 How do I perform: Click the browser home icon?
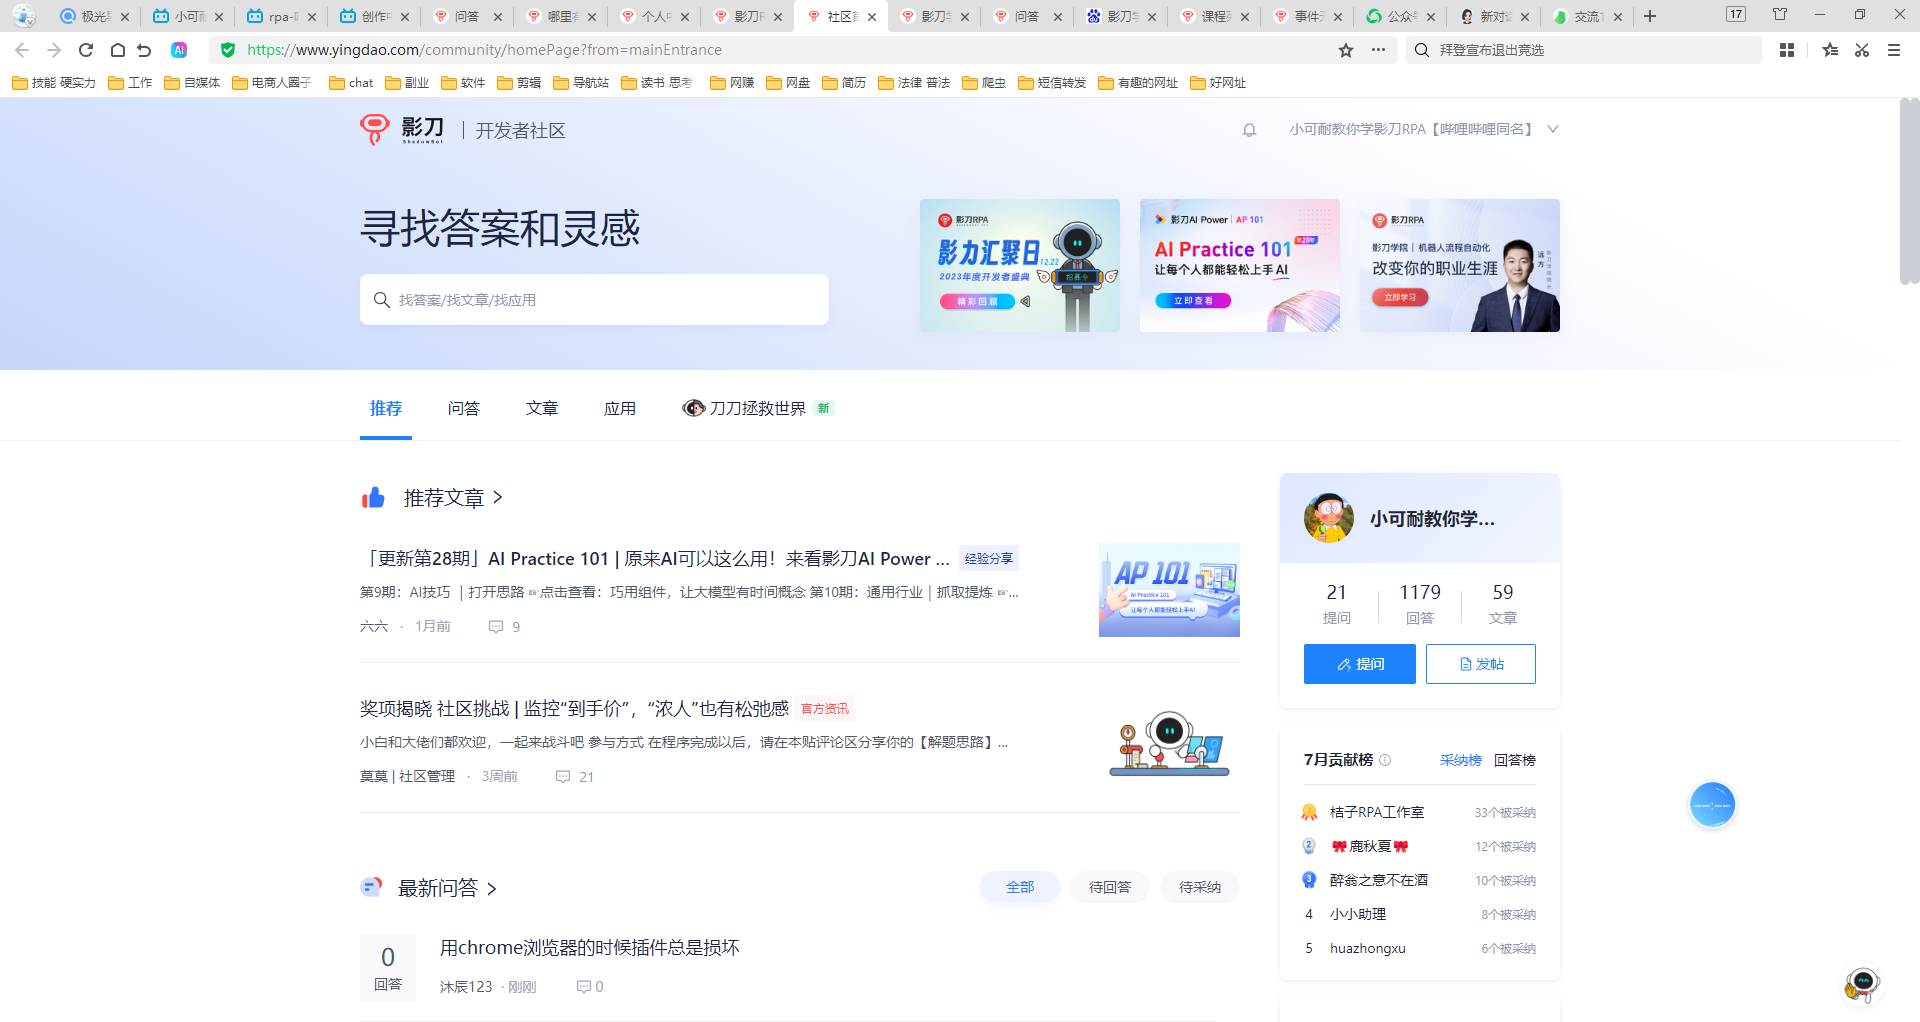117,50
